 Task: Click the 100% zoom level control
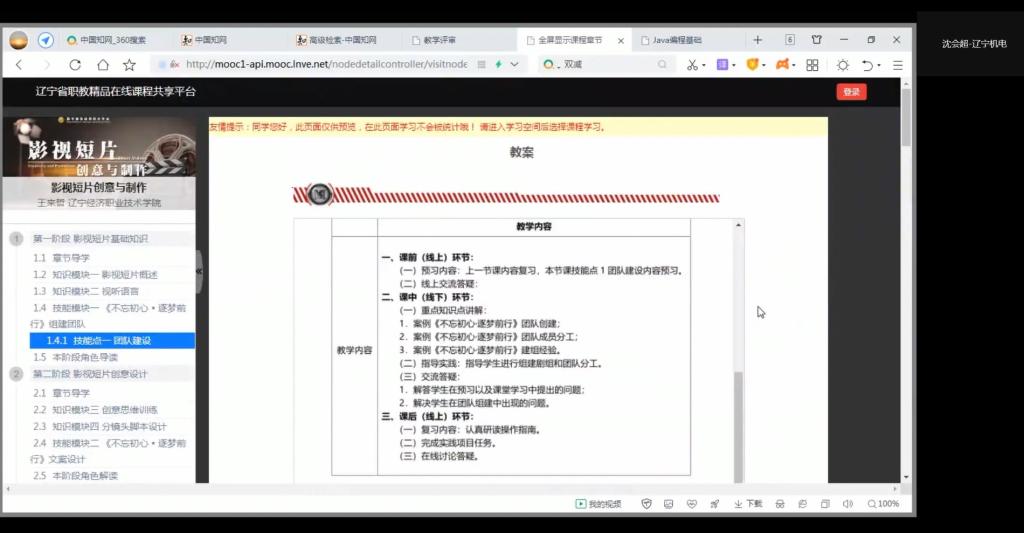pos(883,504)
